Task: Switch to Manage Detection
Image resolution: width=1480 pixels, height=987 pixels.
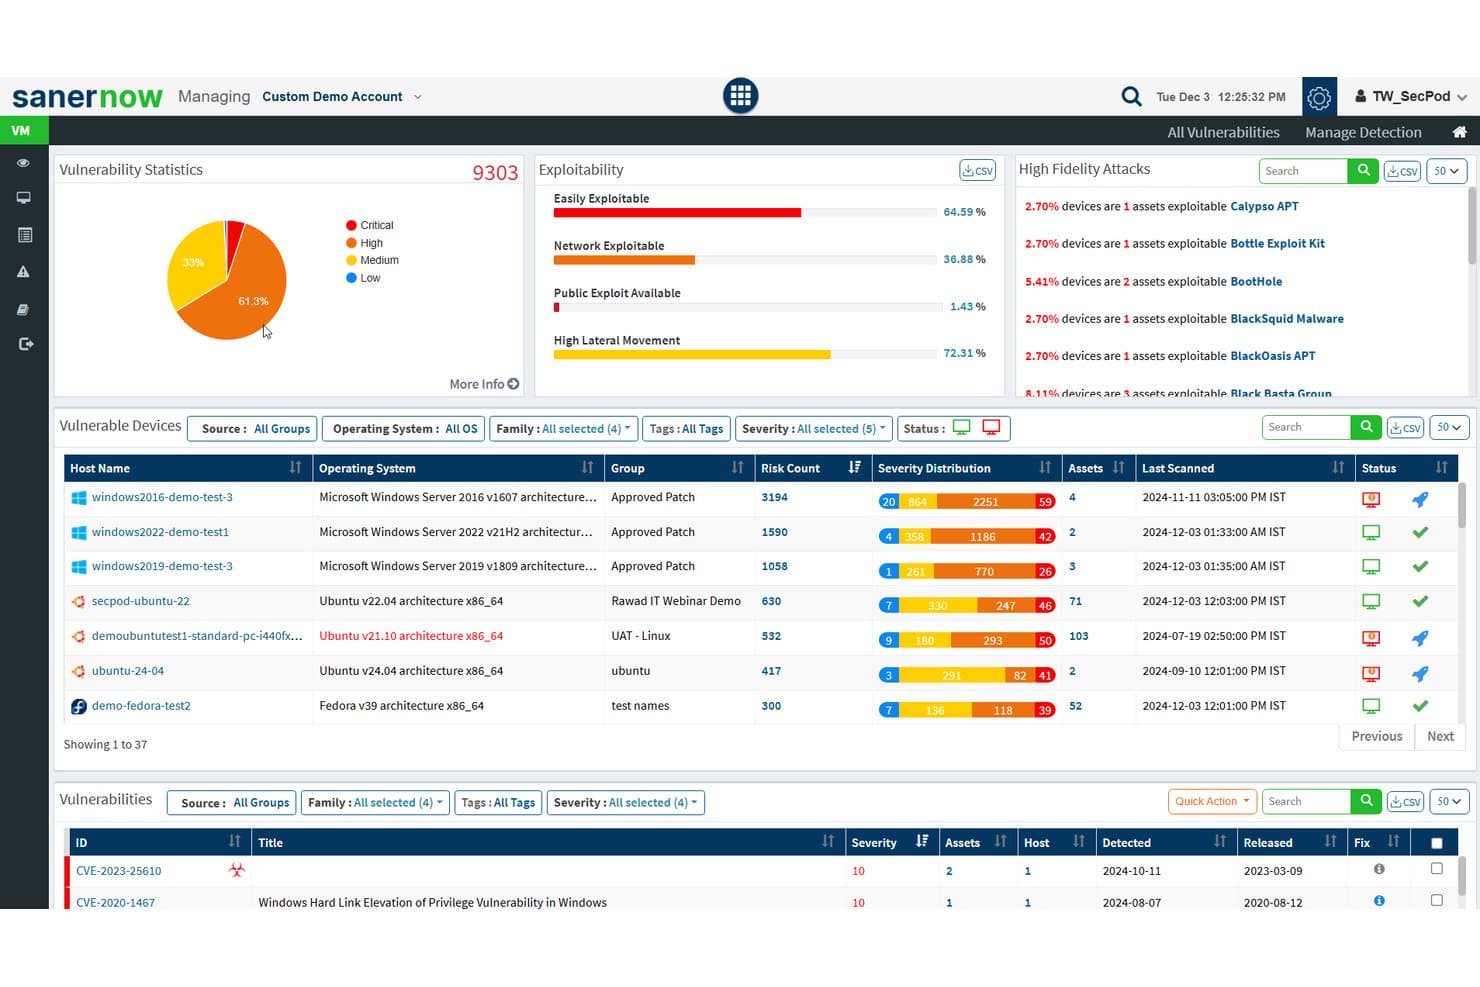Action: (1363, 132)
